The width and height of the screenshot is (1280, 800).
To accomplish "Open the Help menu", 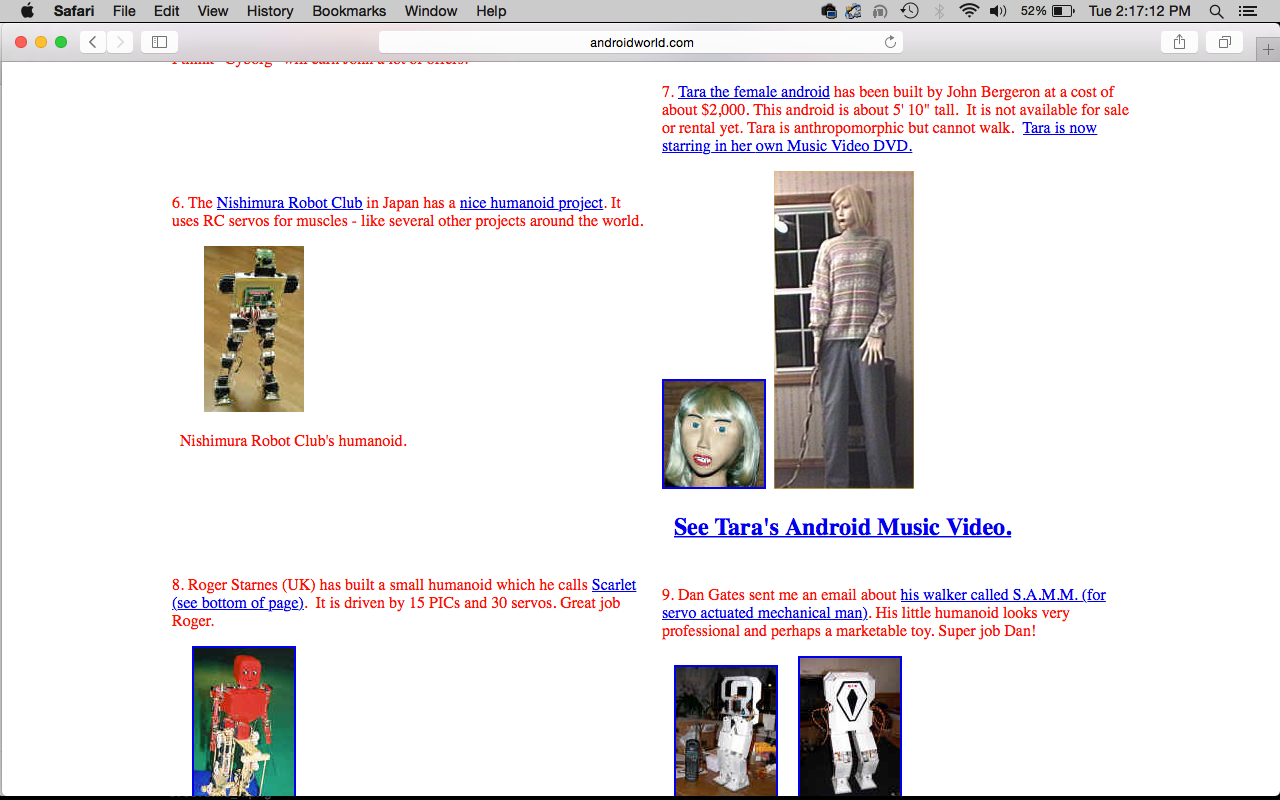I will click(x=491, y=11).
